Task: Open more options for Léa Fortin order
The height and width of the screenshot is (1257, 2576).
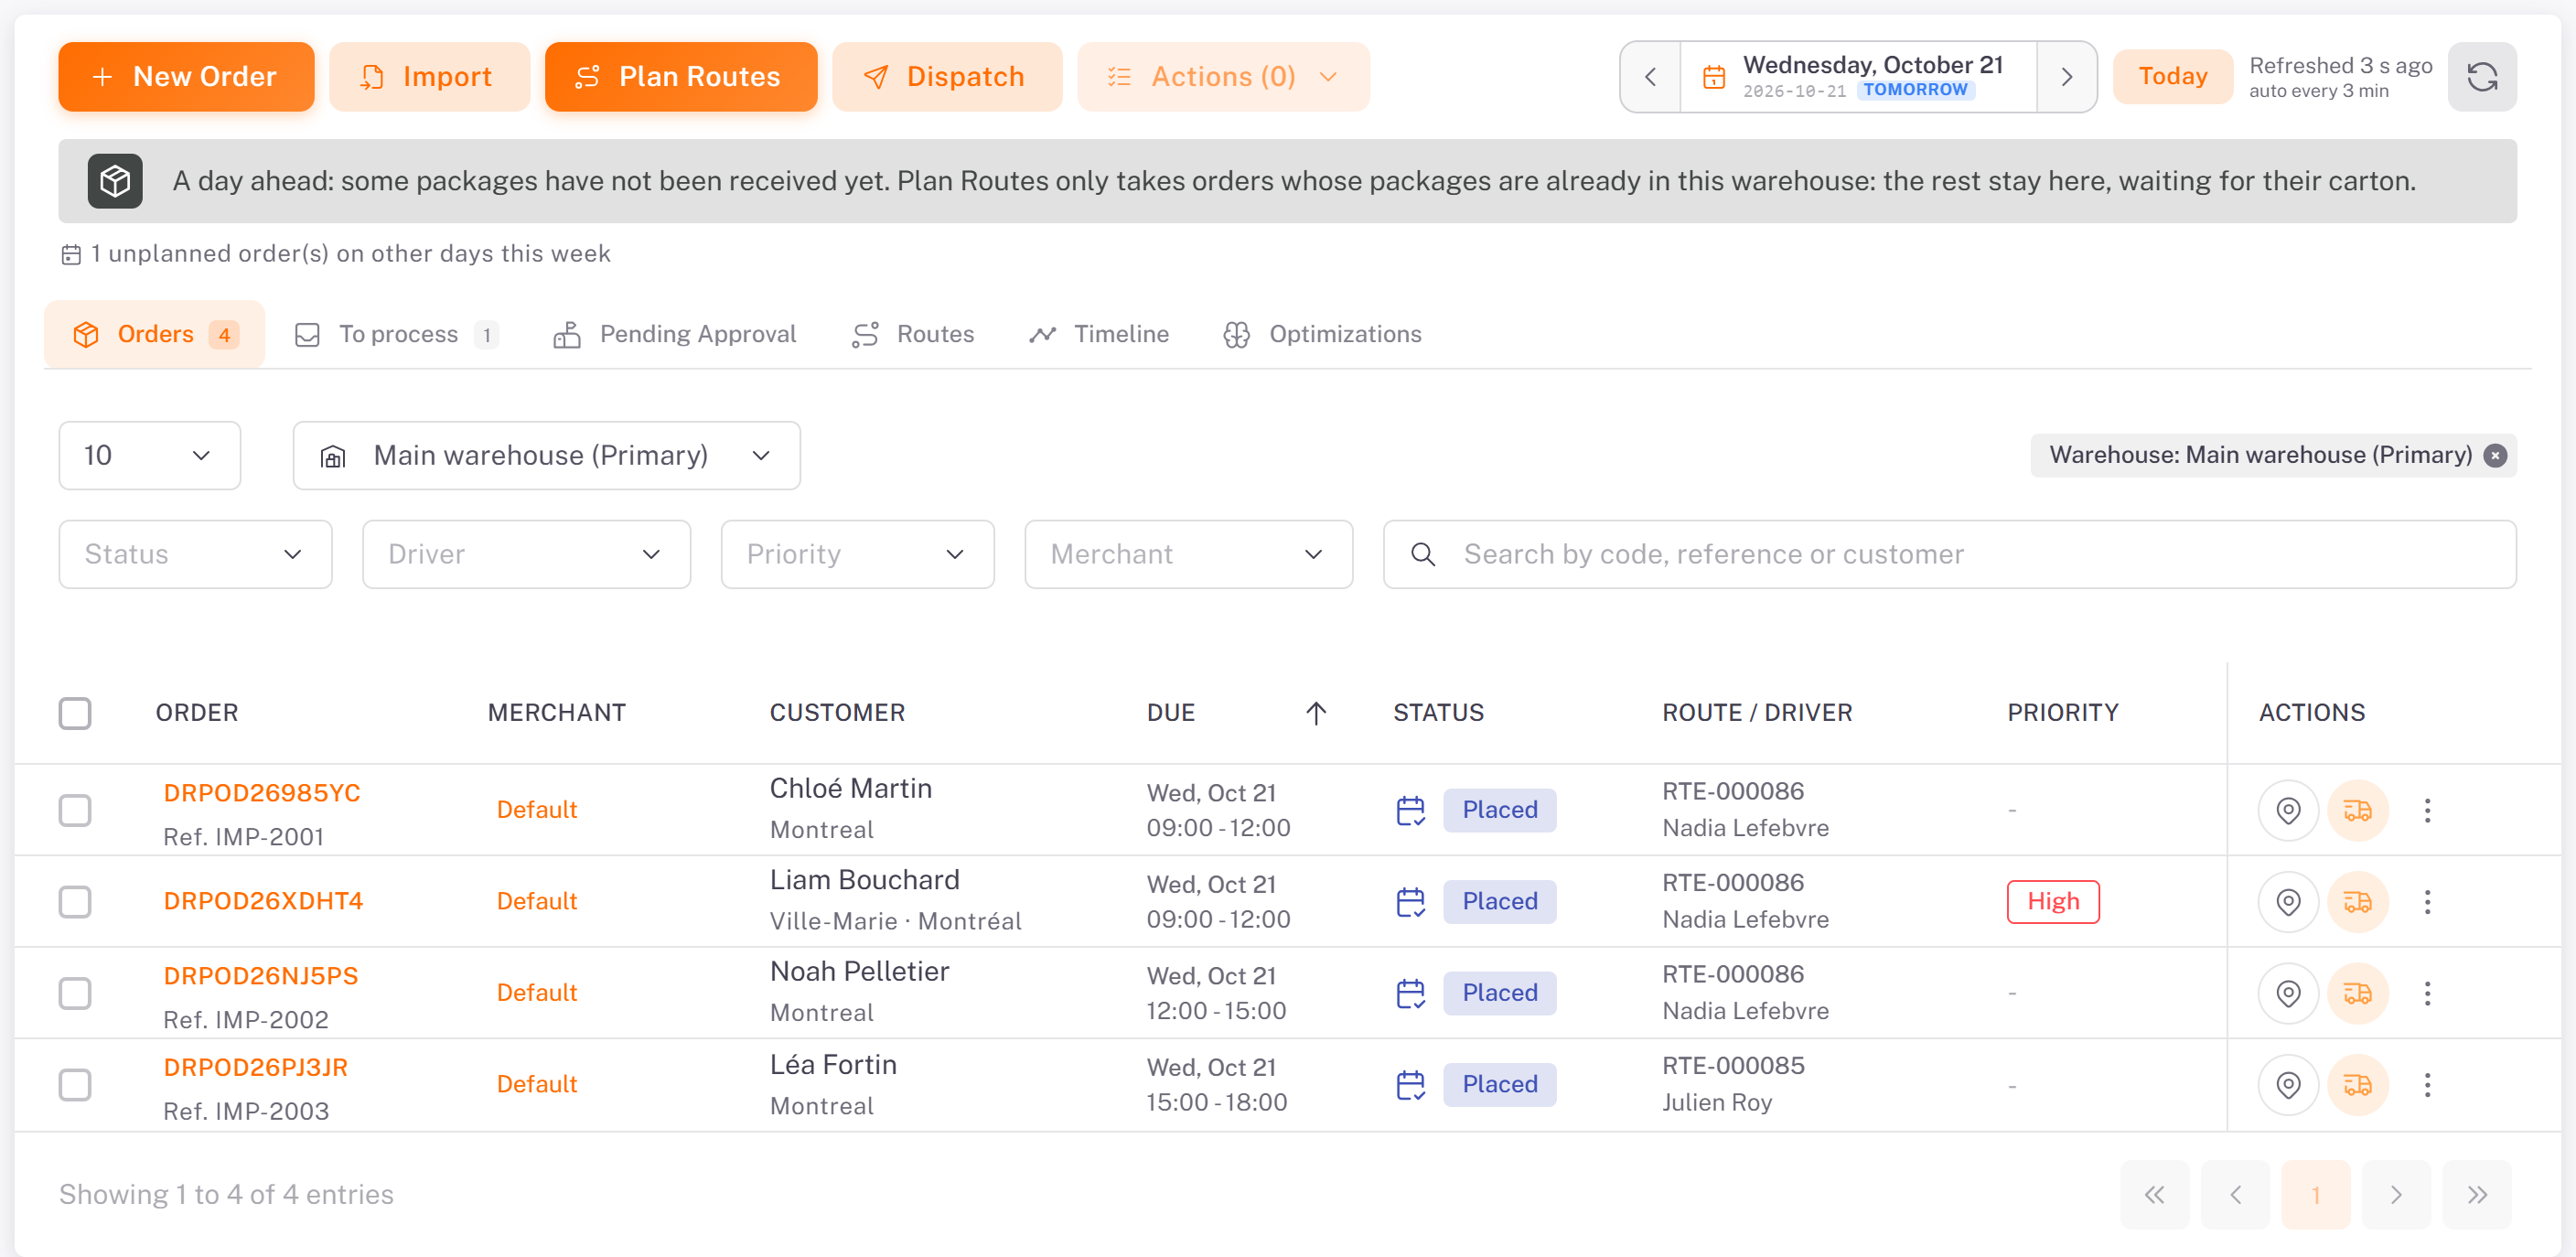Action: pyautogui.click(x=2427, y=1085)
